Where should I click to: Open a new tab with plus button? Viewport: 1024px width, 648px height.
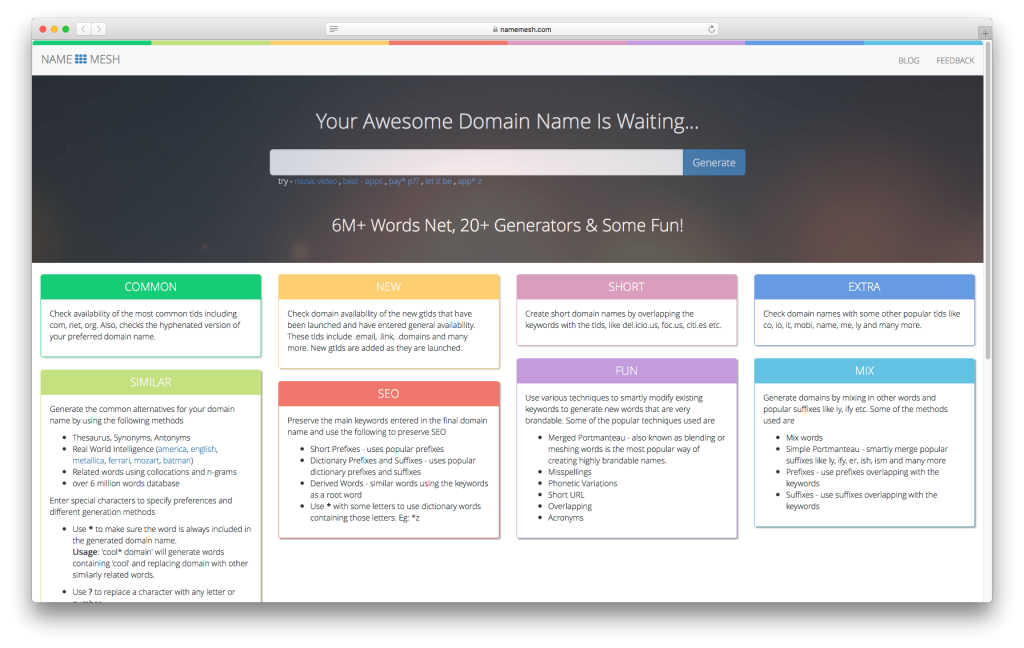985,33
